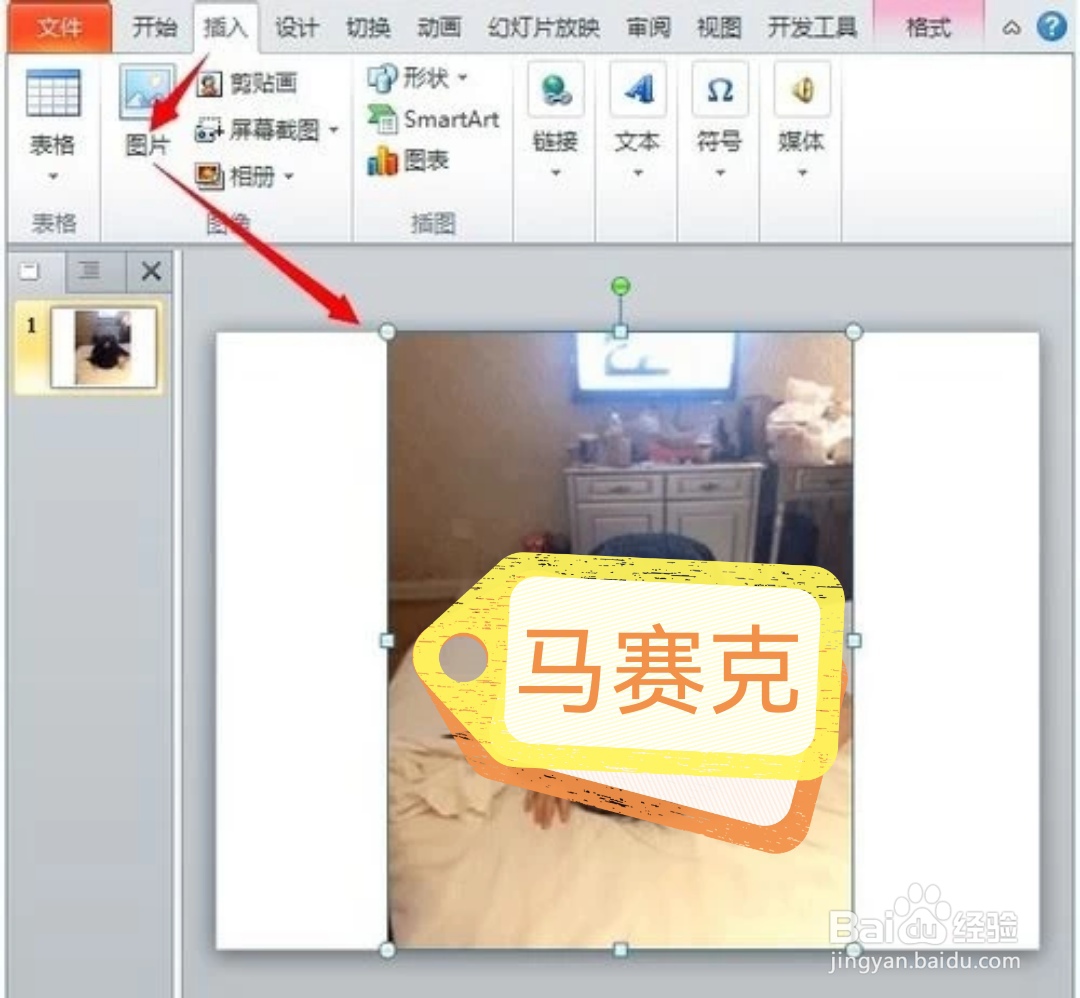Switch to the 插入 tab
Viewport: 1080px width, 998px height.
tap(226, 28)
